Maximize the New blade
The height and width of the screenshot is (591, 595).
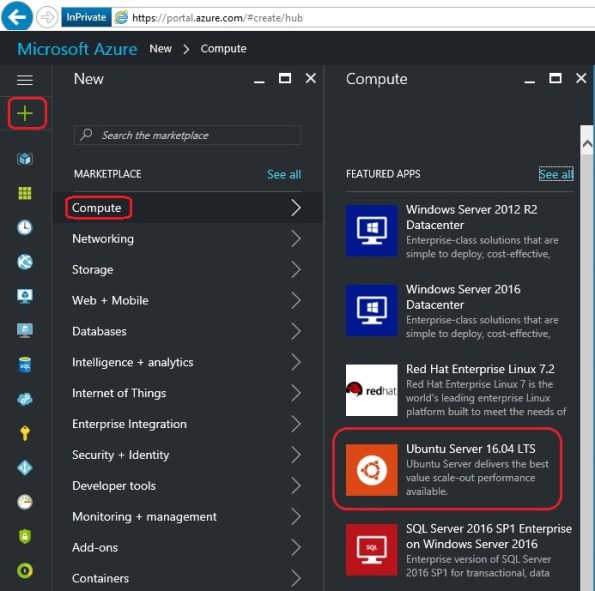click(x=285, y=78)
